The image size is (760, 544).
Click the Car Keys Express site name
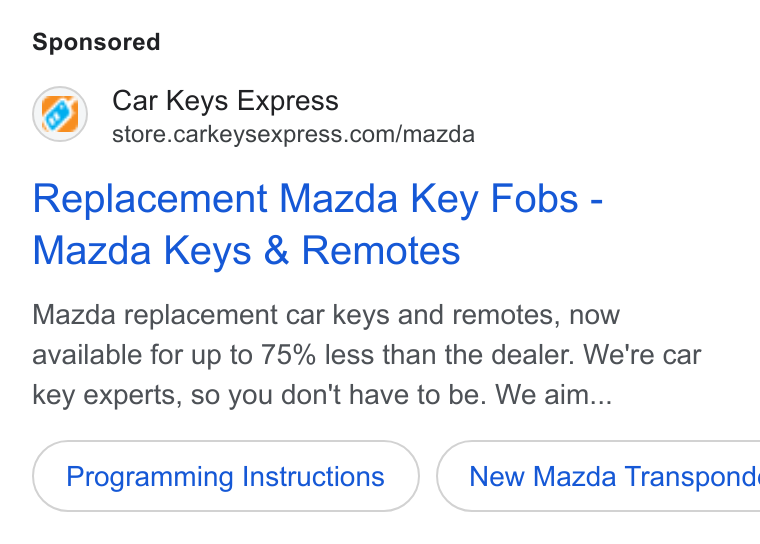click(225, 101)
